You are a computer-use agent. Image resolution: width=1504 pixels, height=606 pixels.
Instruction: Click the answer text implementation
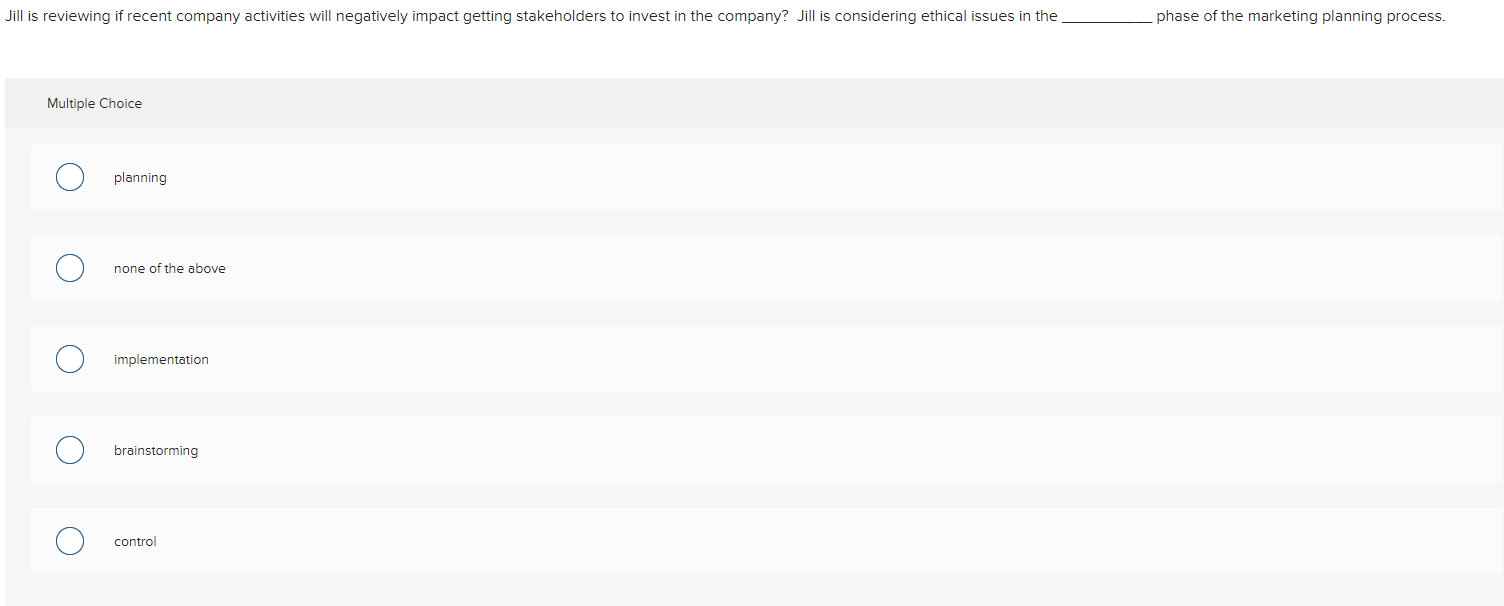pyautogui.click(x=161, y=359)
